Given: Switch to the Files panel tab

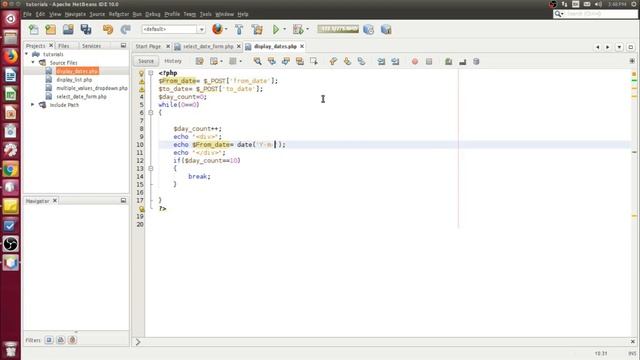Looking at the screenshot, I should tap(64, 46).
